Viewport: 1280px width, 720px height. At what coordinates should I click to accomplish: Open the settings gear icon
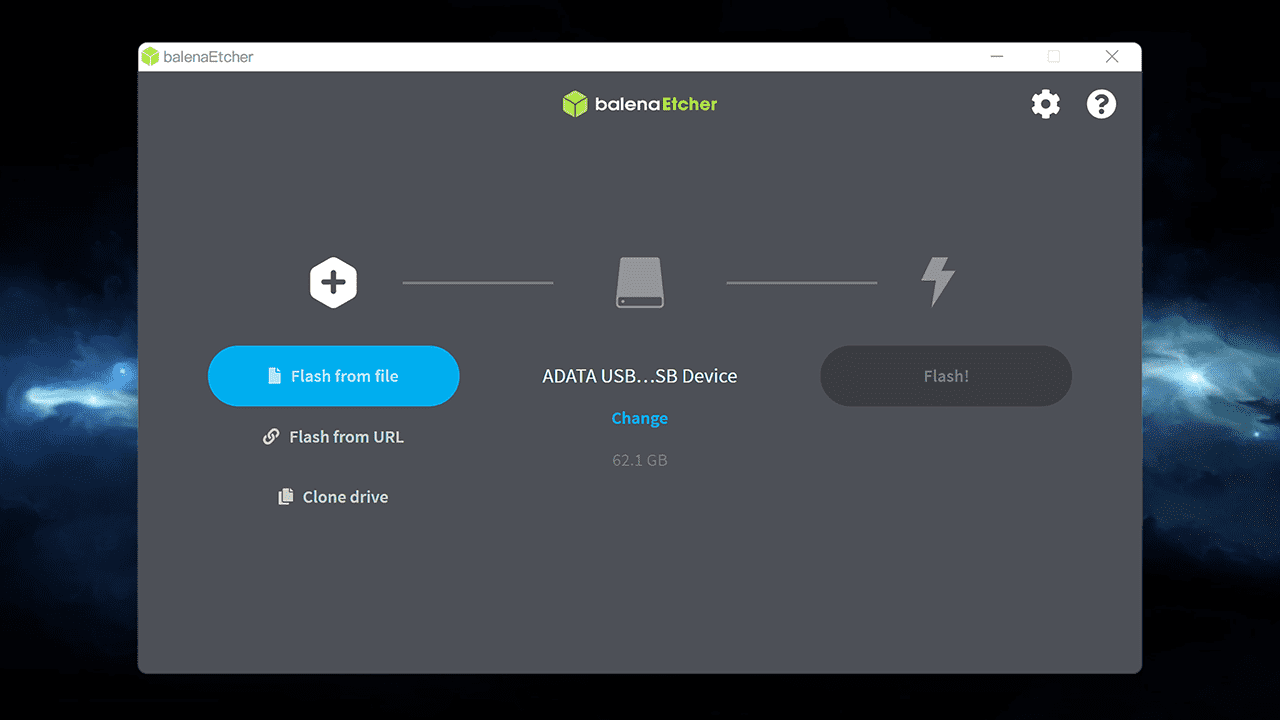(x=1045, y=104)
